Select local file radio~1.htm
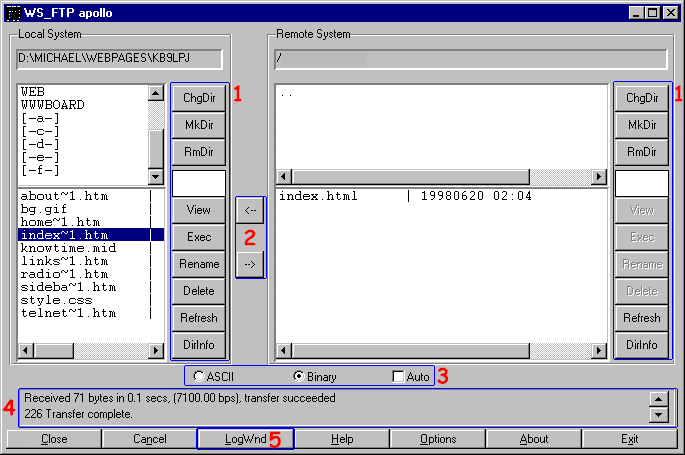The image size is (685, 455). click(x=91, y=274)
